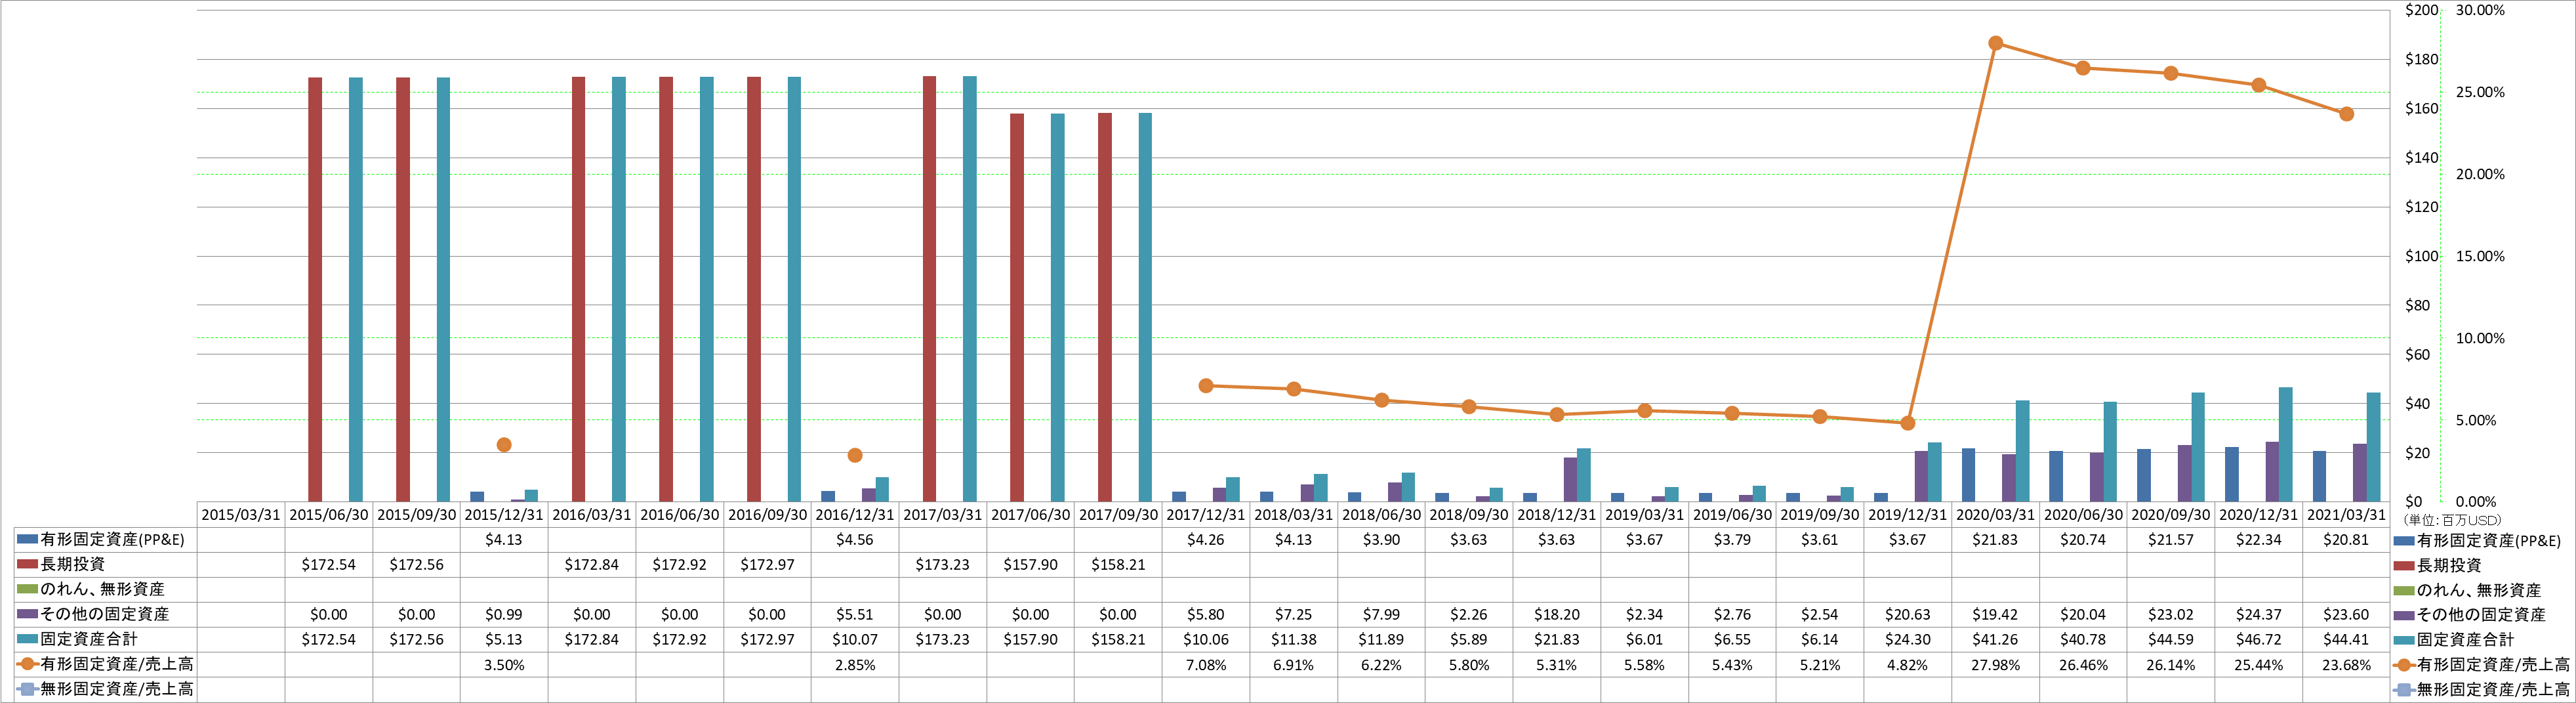Viewport: 2576px width, 703px height.
Task: Click the $11.38 固定資産合計 cell
Action: coord(1294,639)
